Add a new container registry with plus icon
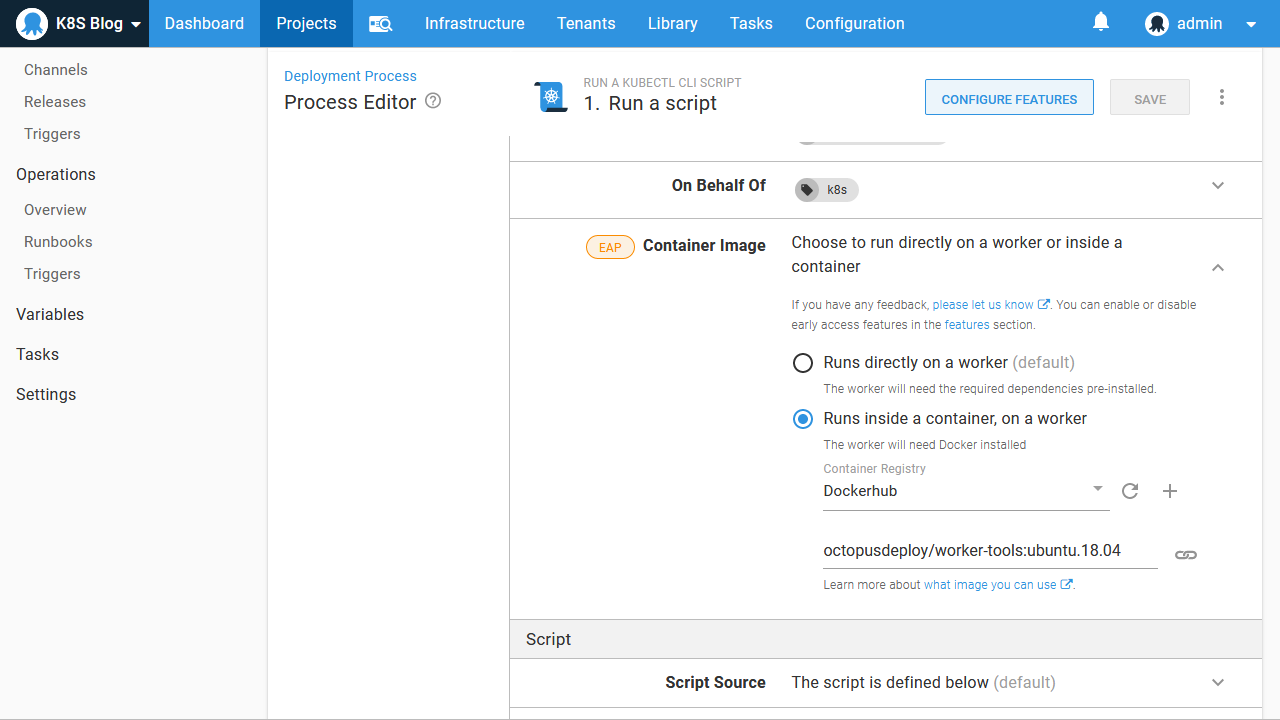 tap(1170, 491)
